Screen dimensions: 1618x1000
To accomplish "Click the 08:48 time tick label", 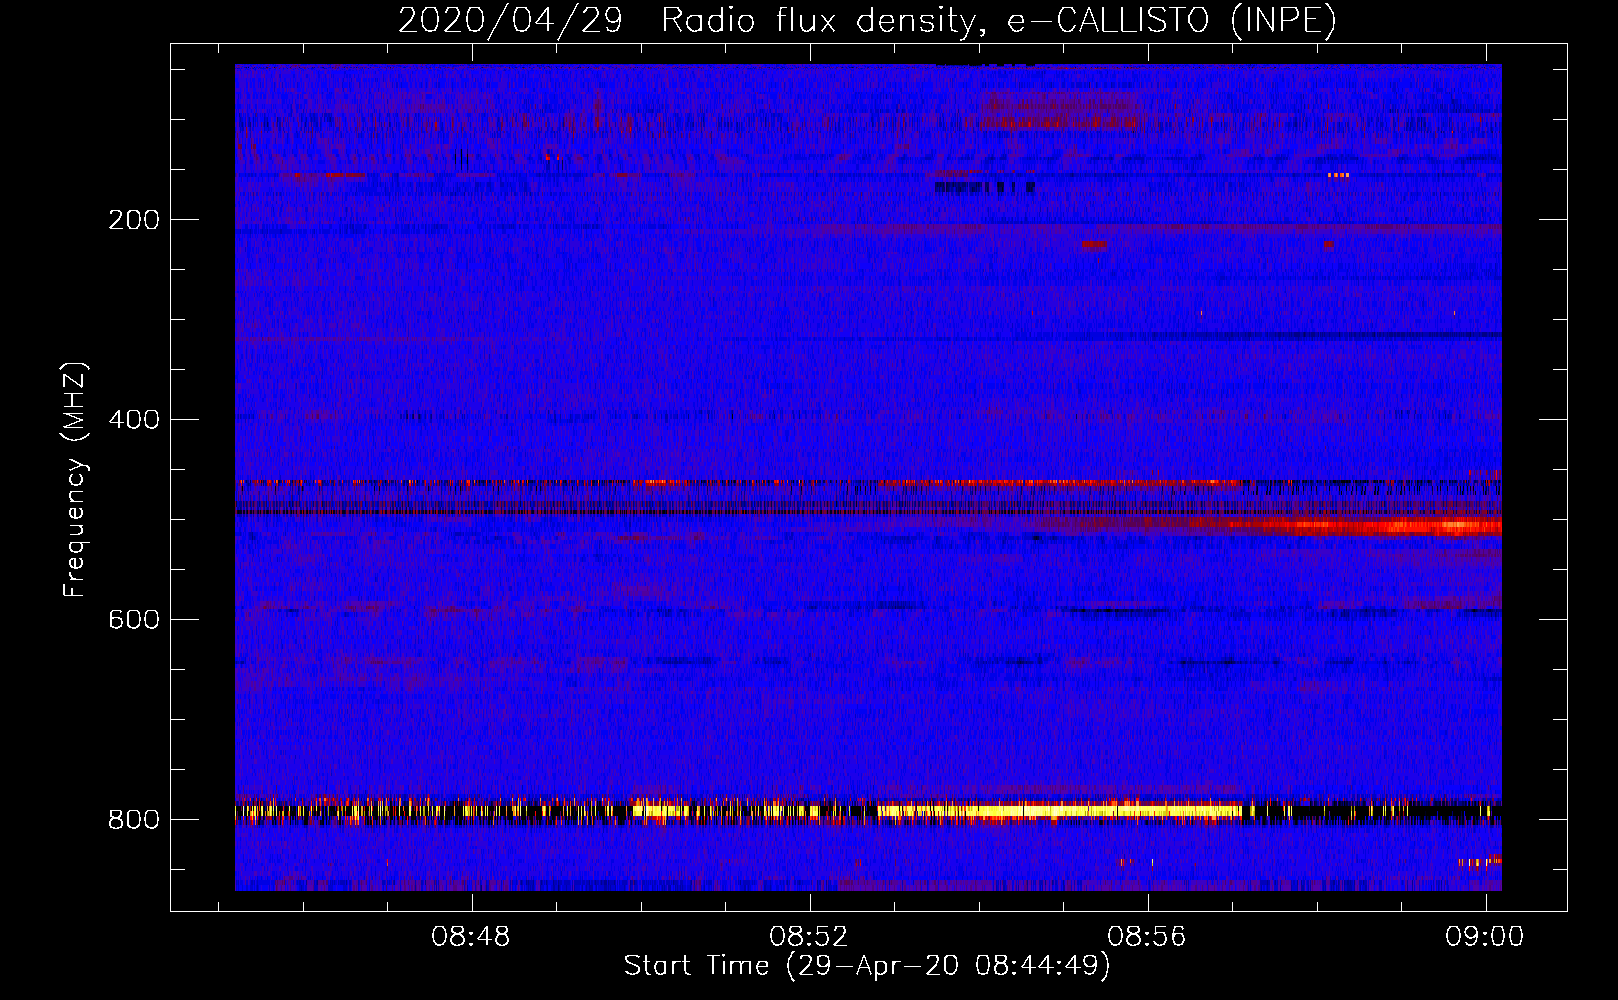I will tap(471, 936).
